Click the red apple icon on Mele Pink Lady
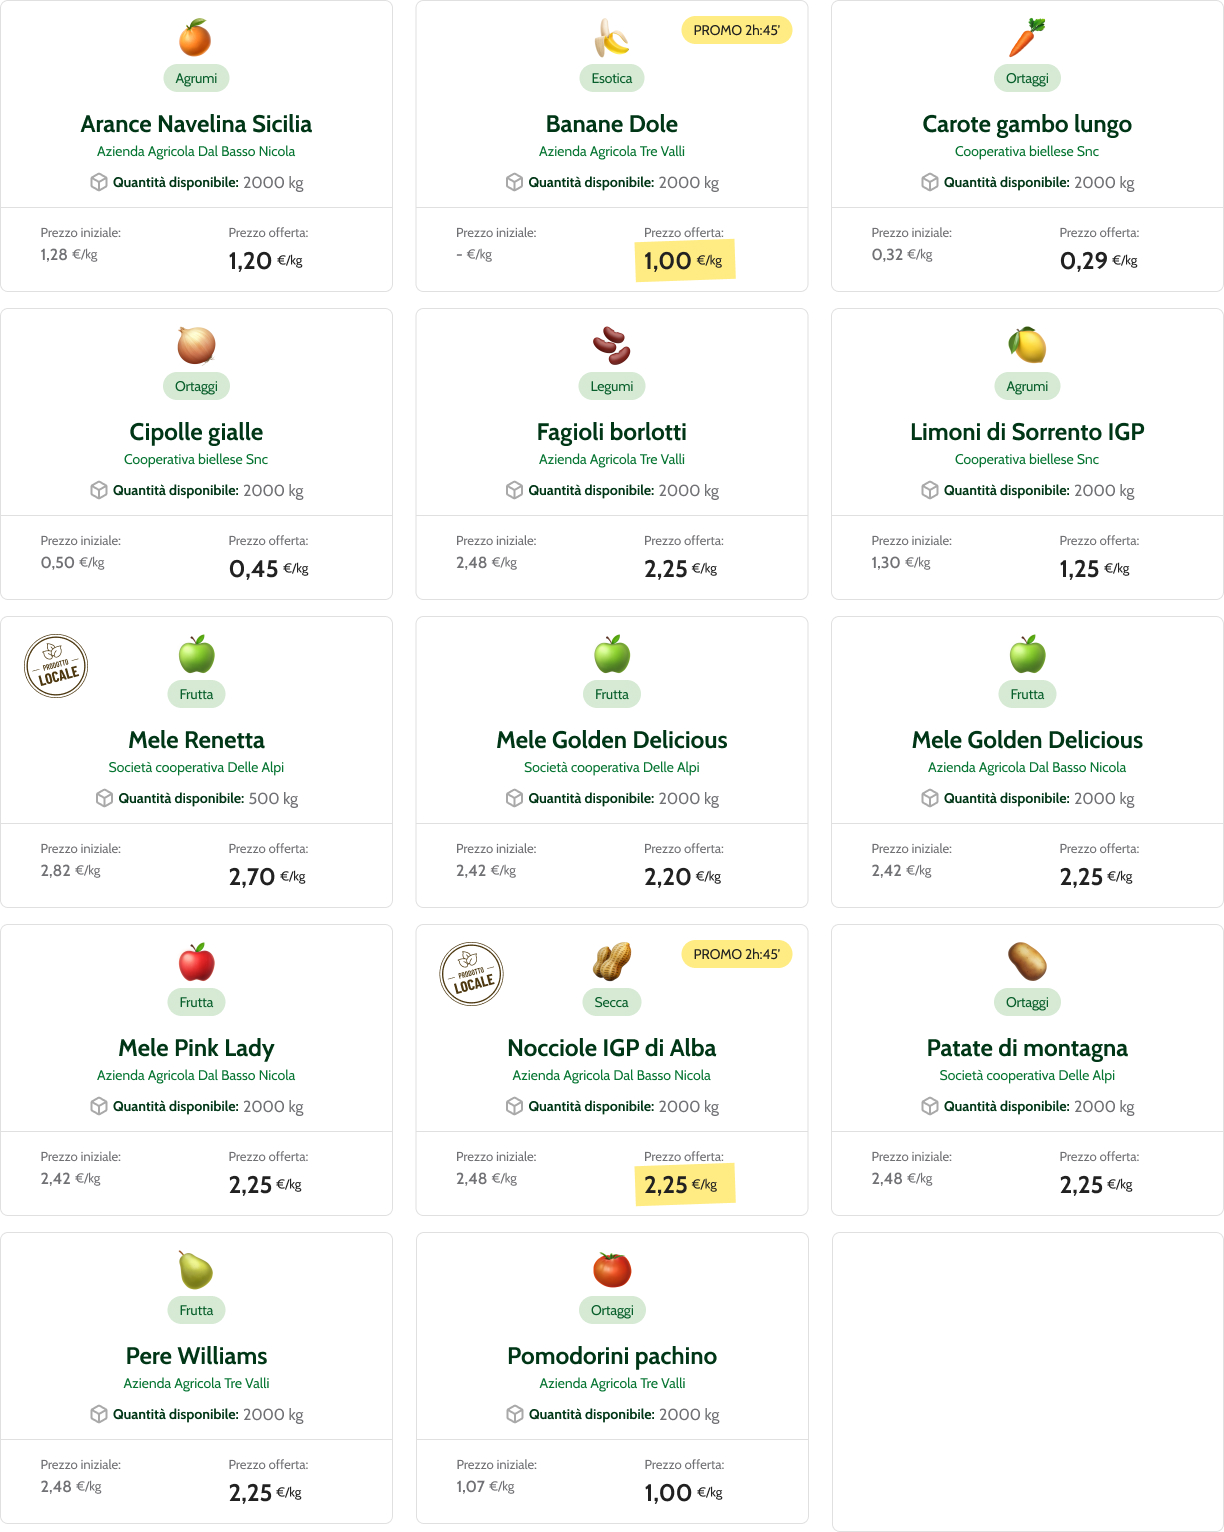Viewport: 1224px width, 1532px height. click(x=196, y=962)
